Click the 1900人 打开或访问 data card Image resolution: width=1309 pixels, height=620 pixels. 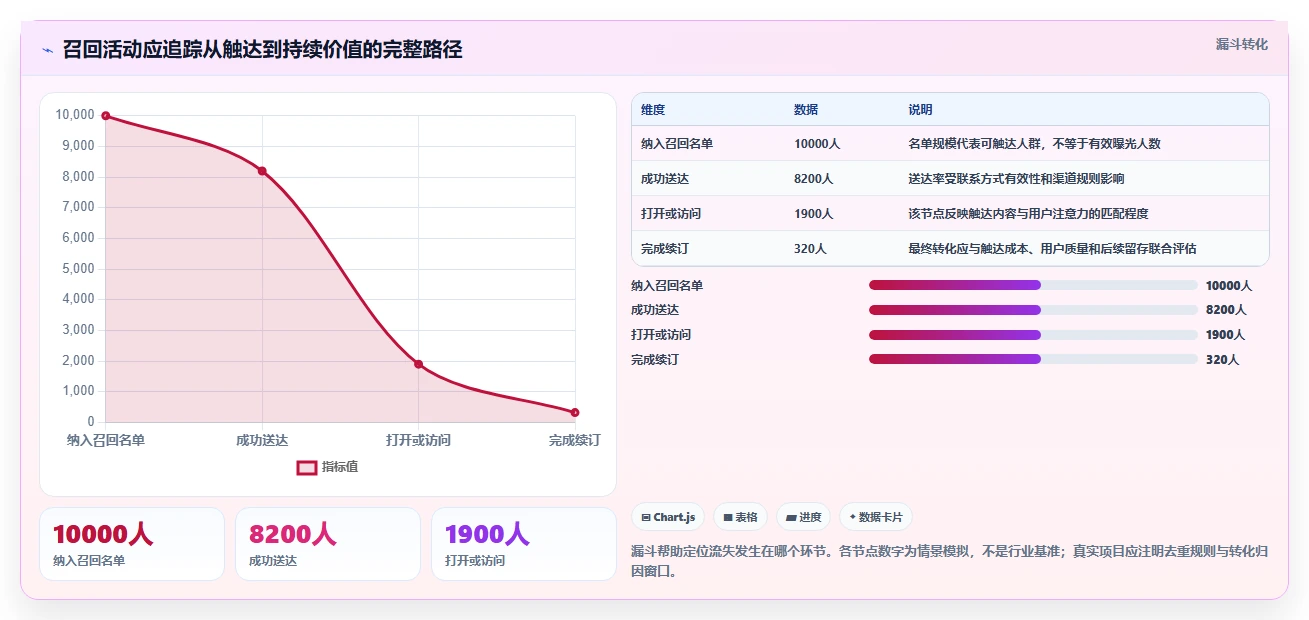pyautogui.click(x=524, y=544)
